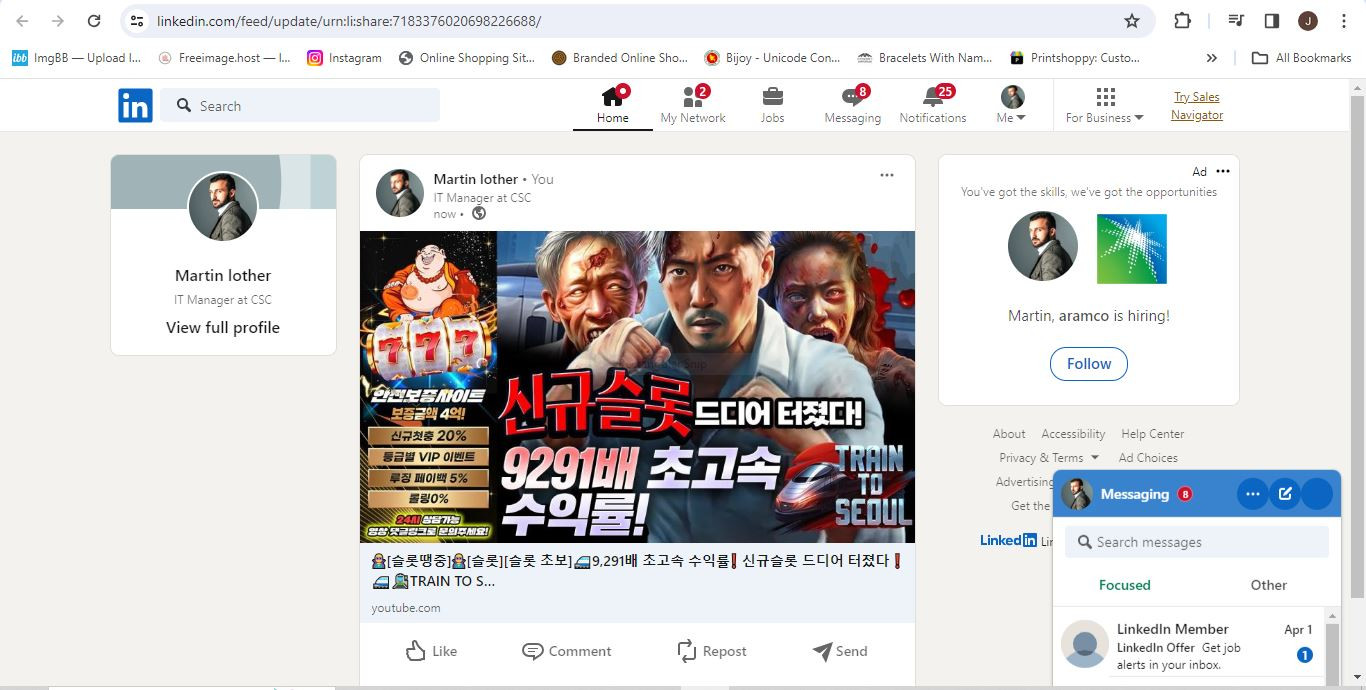
Task: Click the aramco logo in the ad
Action: point(1132,249)
